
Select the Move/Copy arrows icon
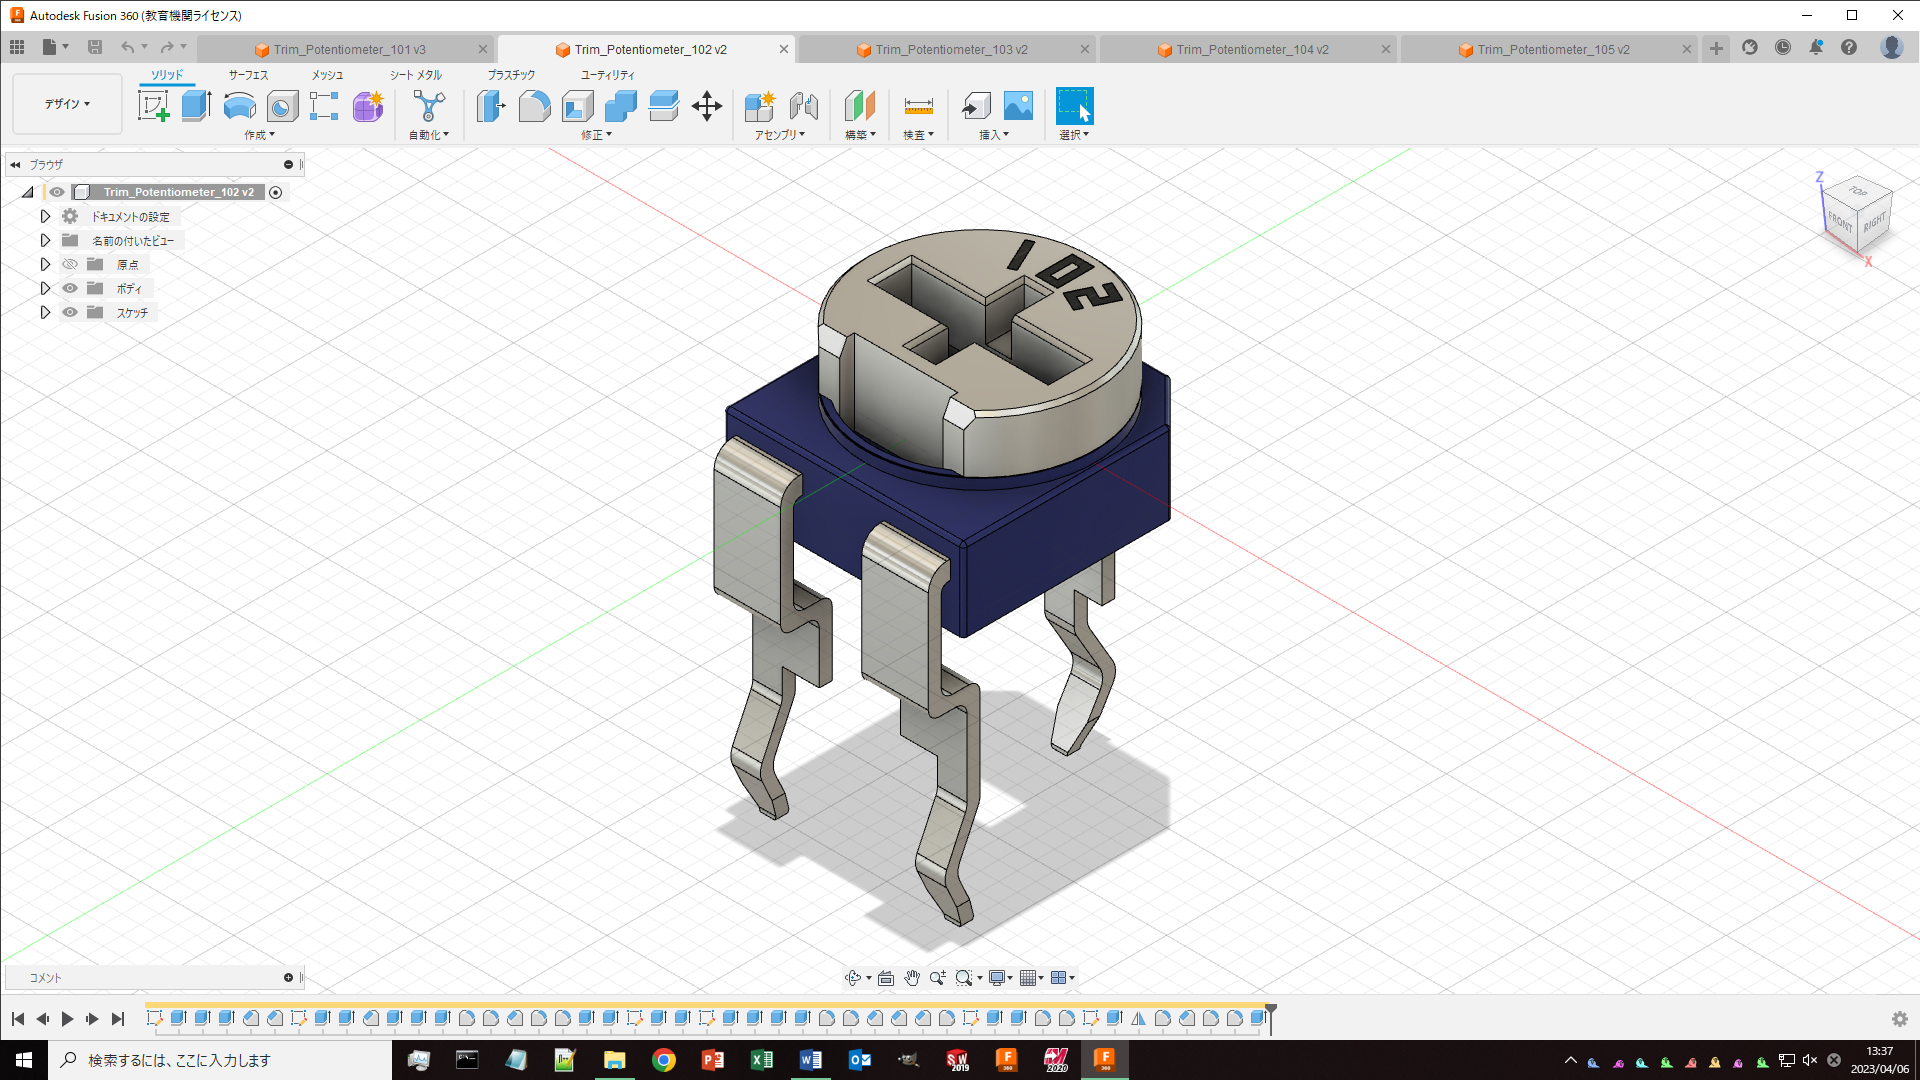706,105
